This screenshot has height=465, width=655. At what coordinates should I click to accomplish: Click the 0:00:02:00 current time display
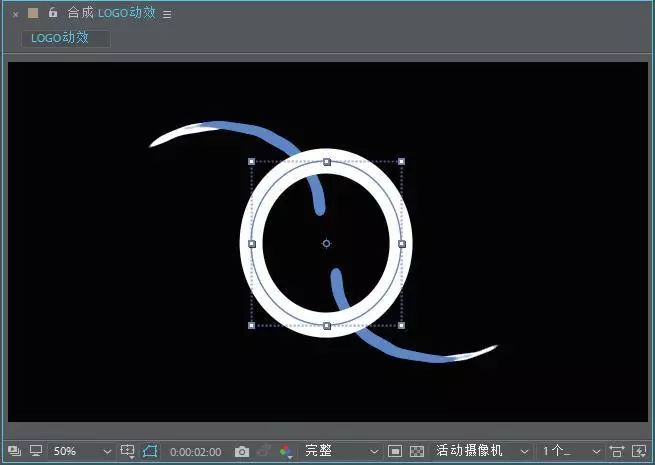196,452
